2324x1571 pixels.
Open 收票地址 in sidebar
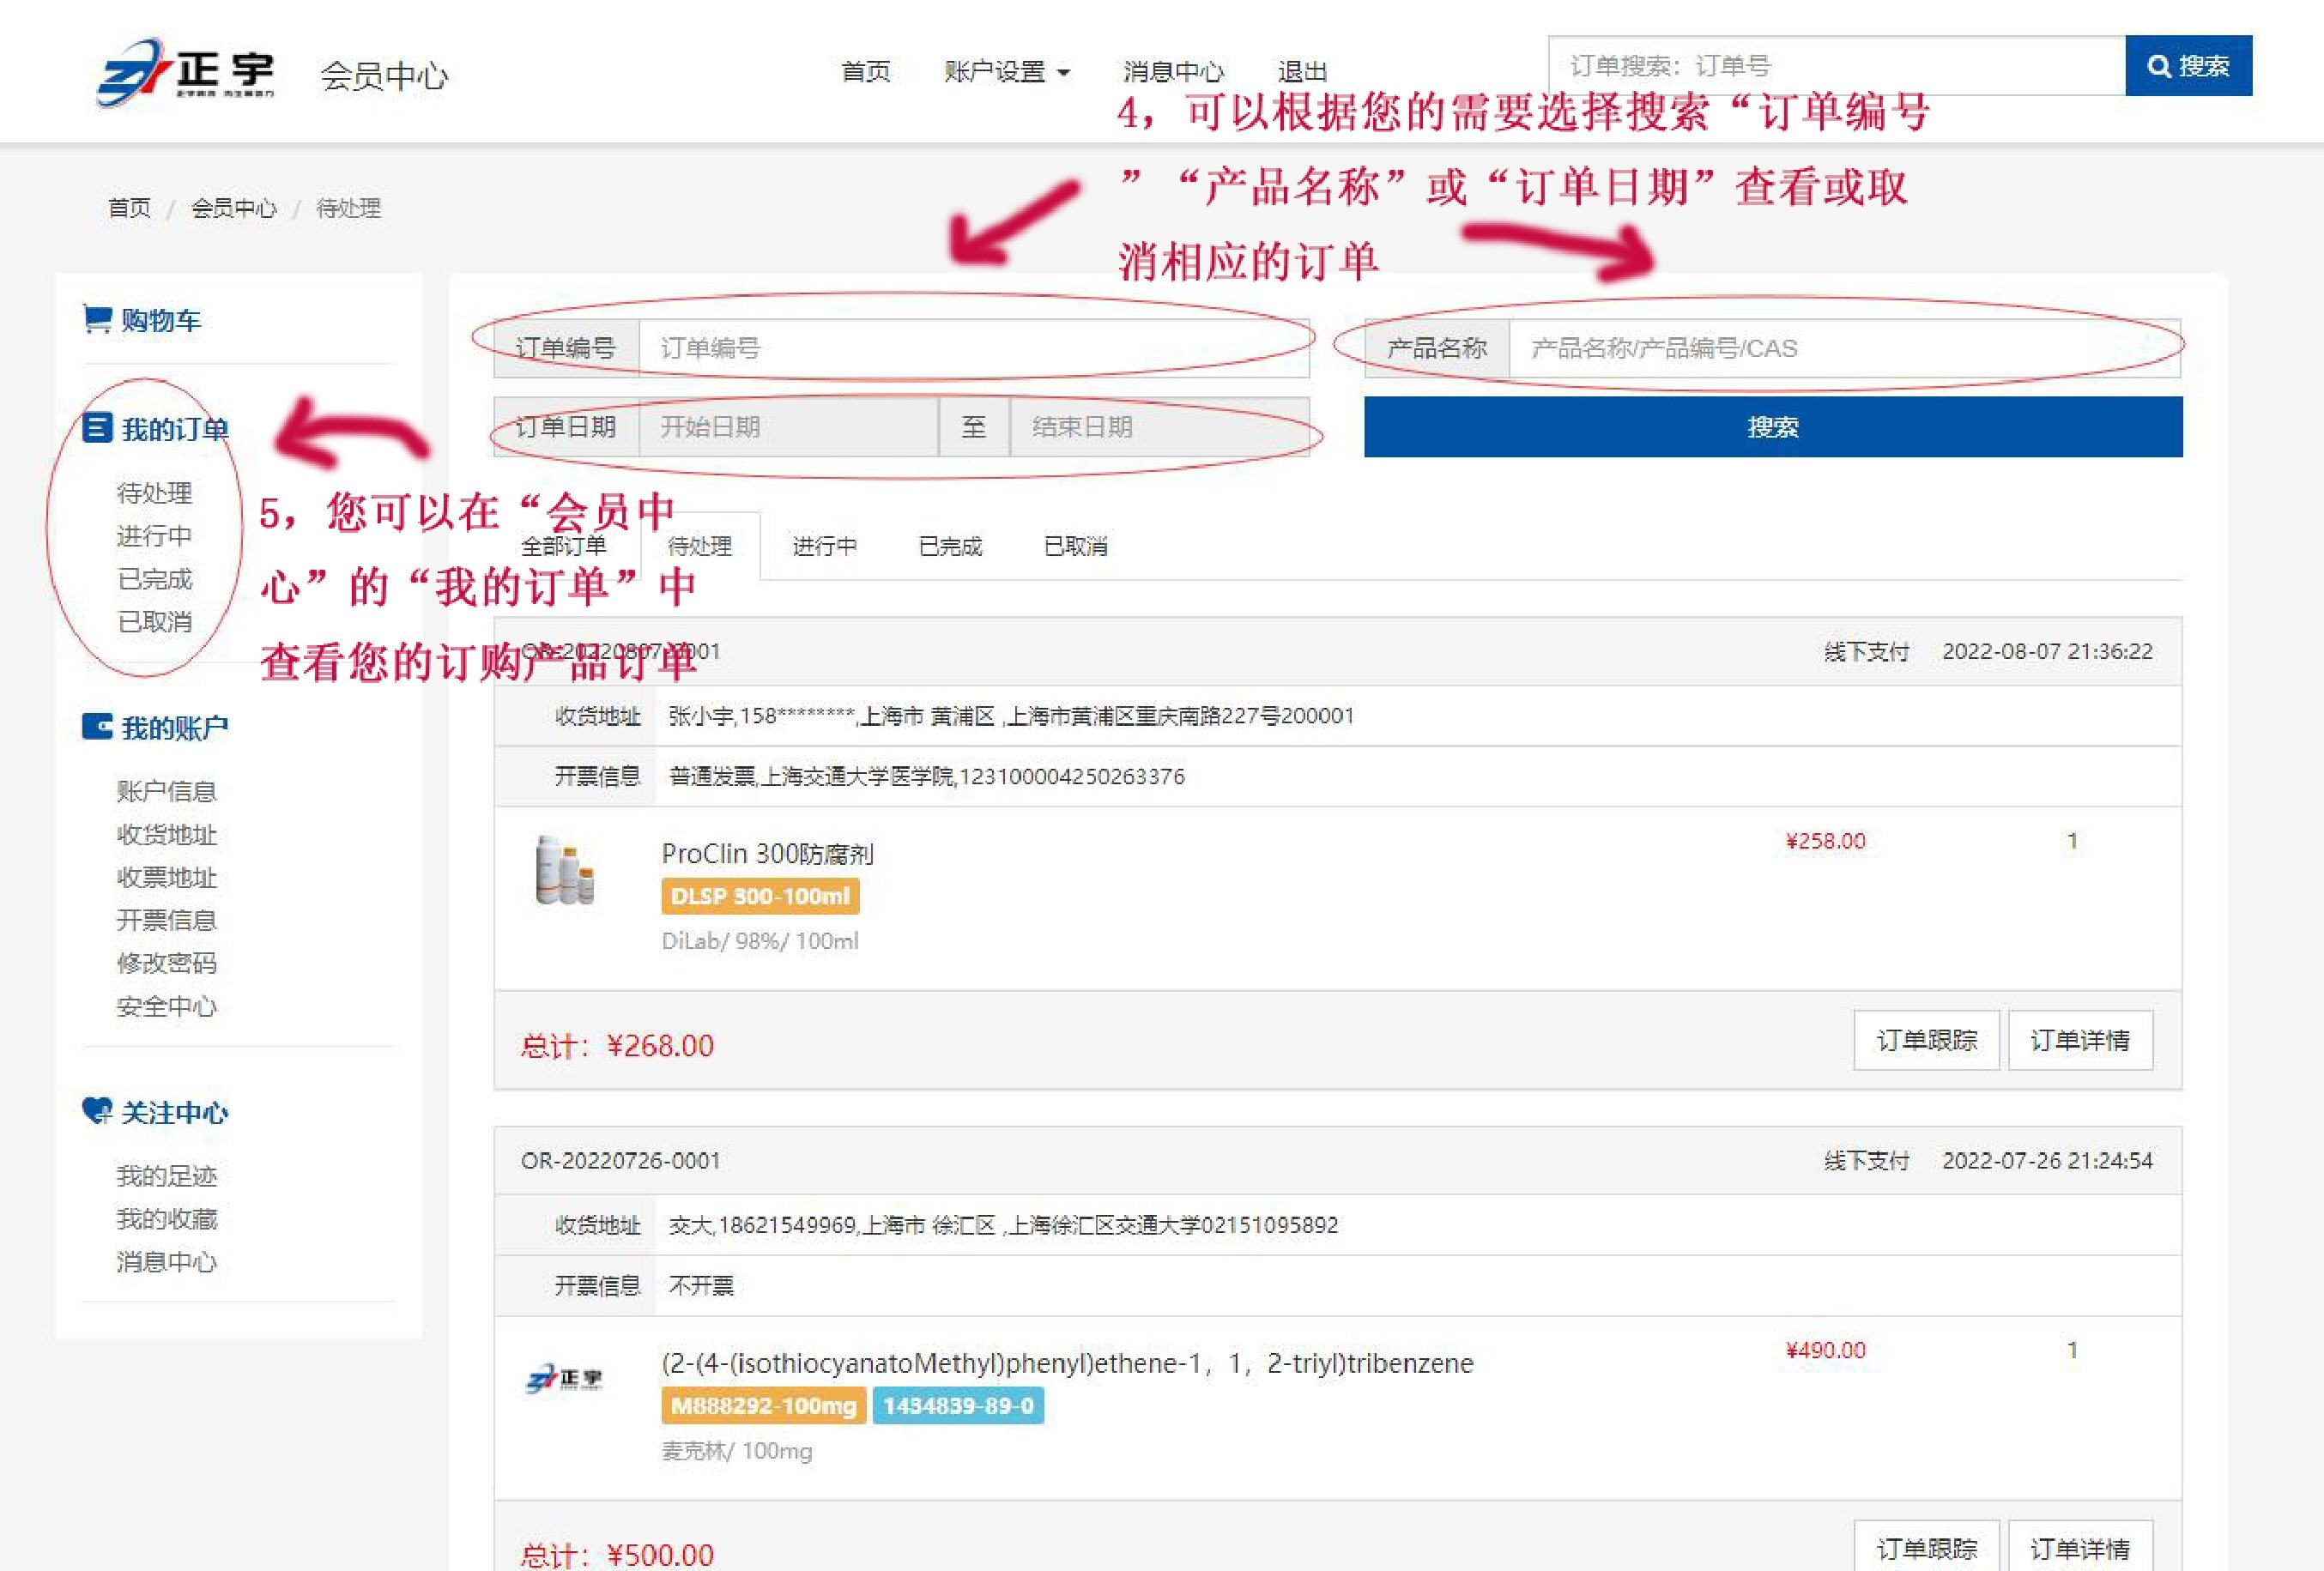pyautogui.click(x=166, y=877)
